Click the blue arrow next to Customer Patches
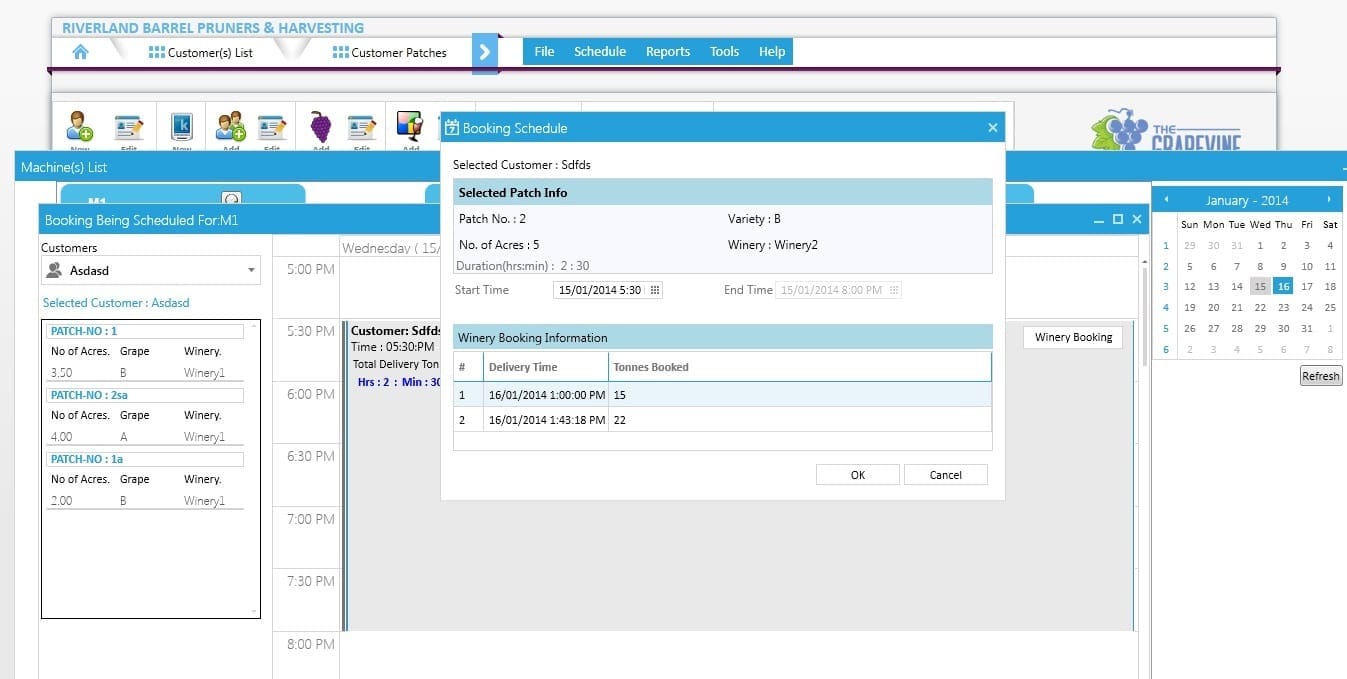 [x=485, y=52]
